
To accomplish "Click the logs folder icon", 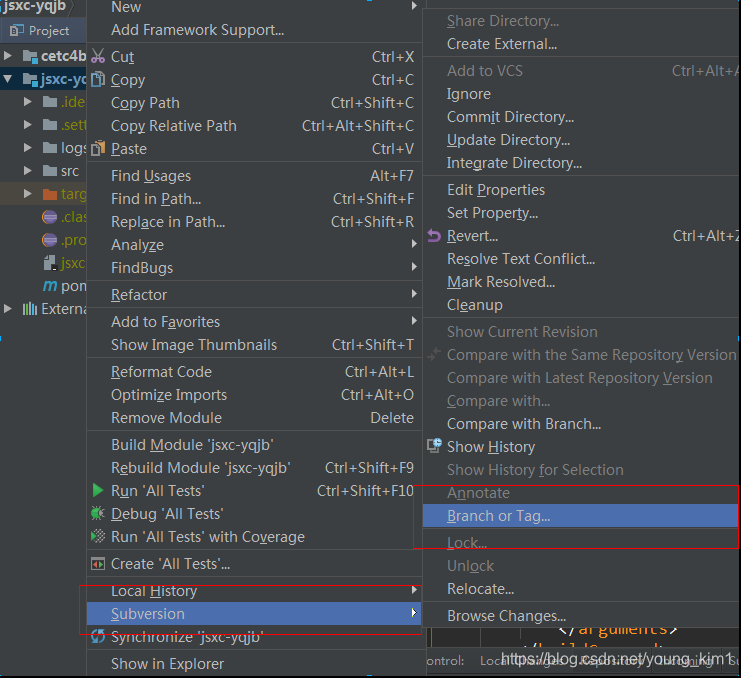I will coord(50,148).
